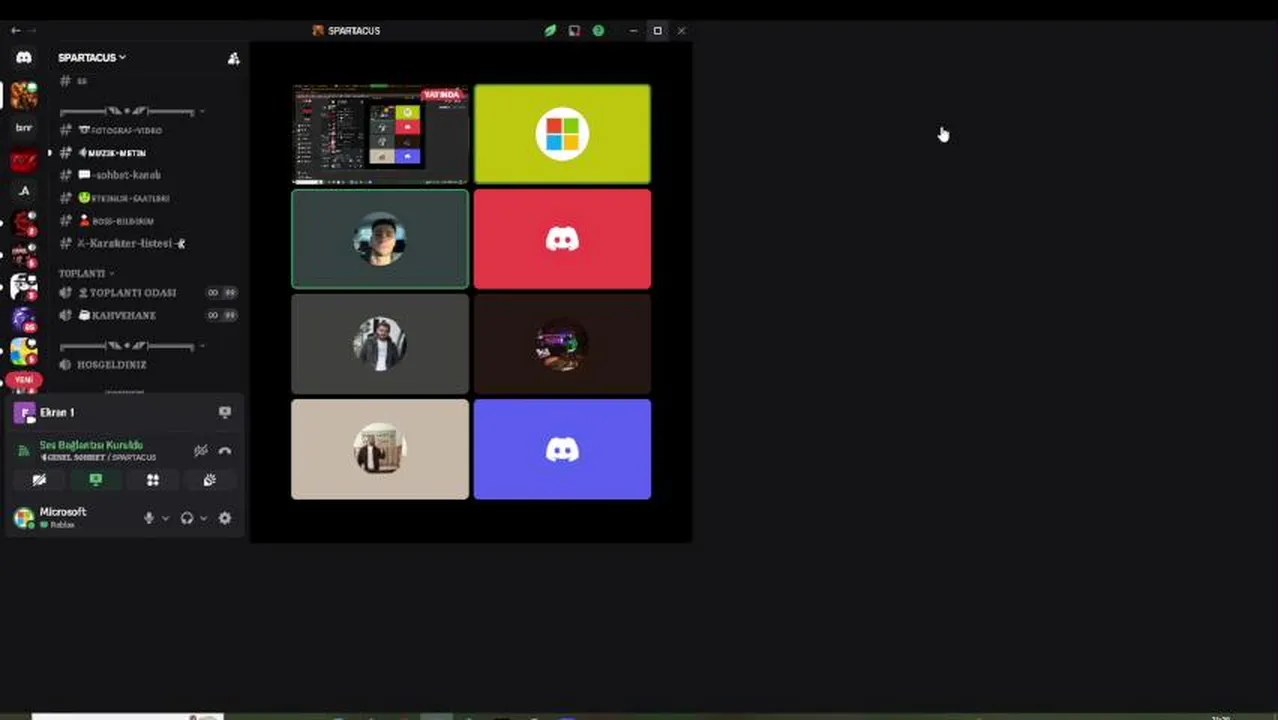Open the invite members icon beside SPARTACUS
Viewport: 1278px width, 720px height.
pos(233,58)
